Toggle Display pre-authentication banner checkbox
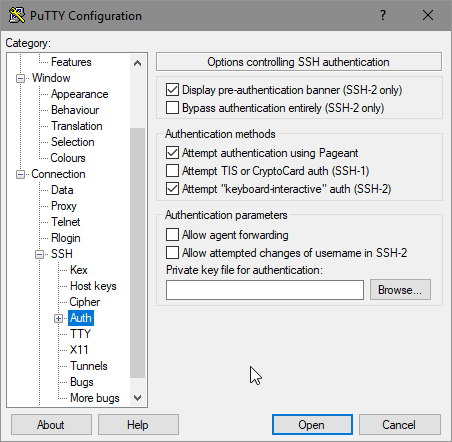Screen dimensions: 452x442 pos(172,90)
